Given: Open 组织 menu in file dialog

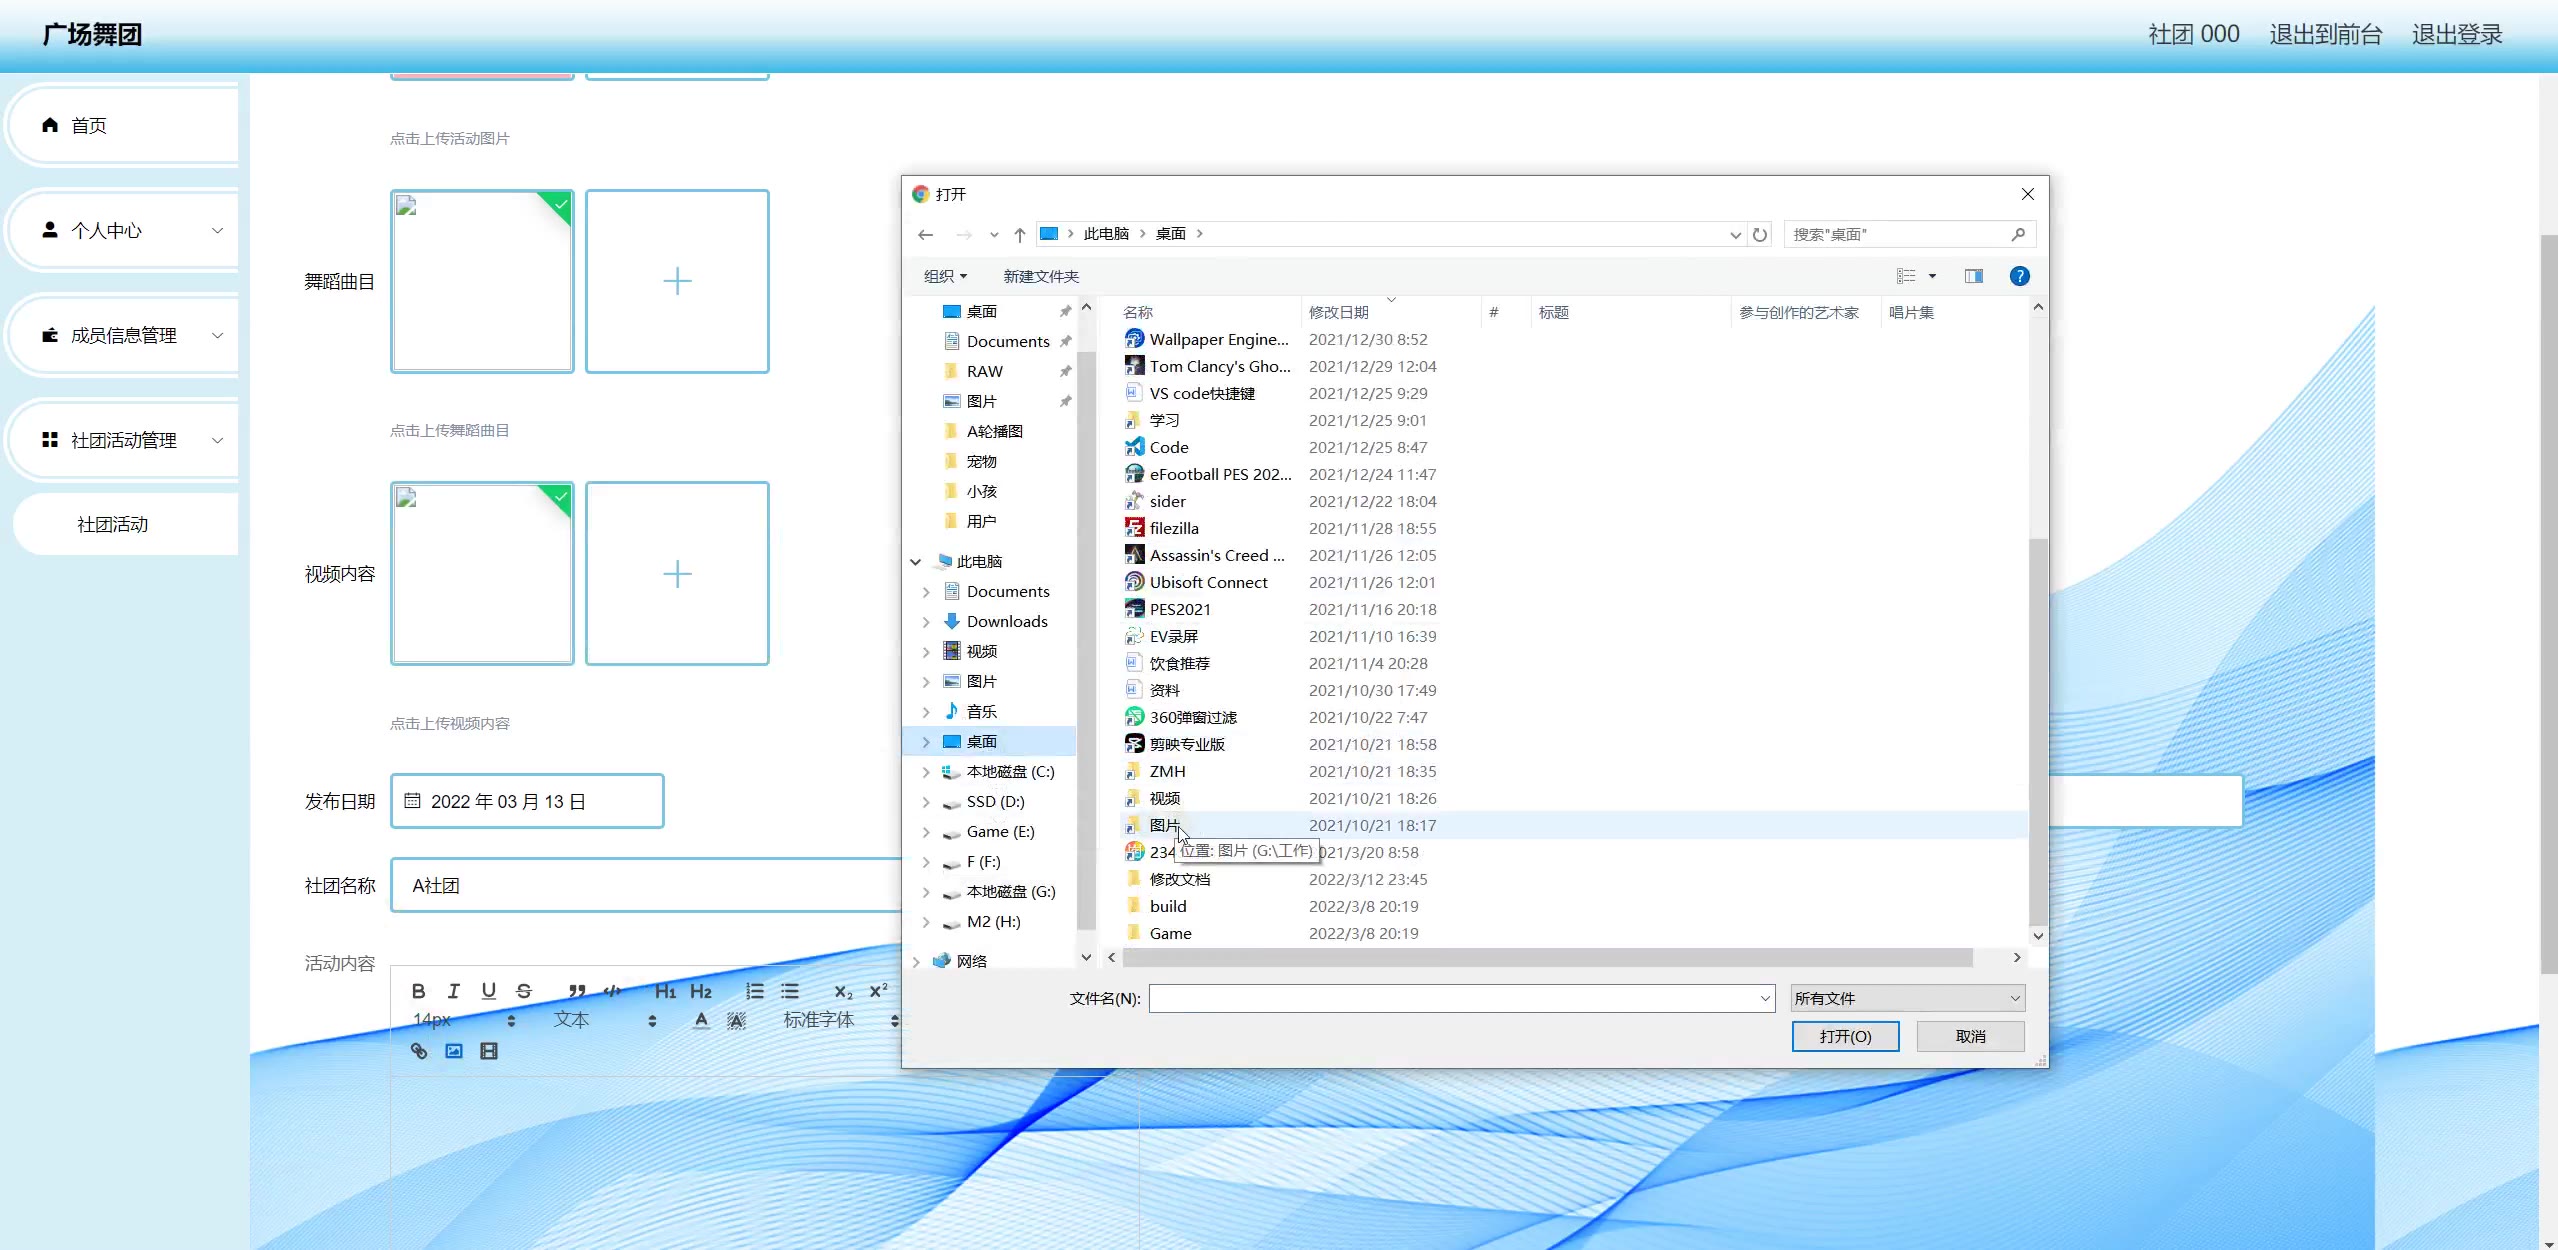Looking at the screenshot, I should 945,276.
